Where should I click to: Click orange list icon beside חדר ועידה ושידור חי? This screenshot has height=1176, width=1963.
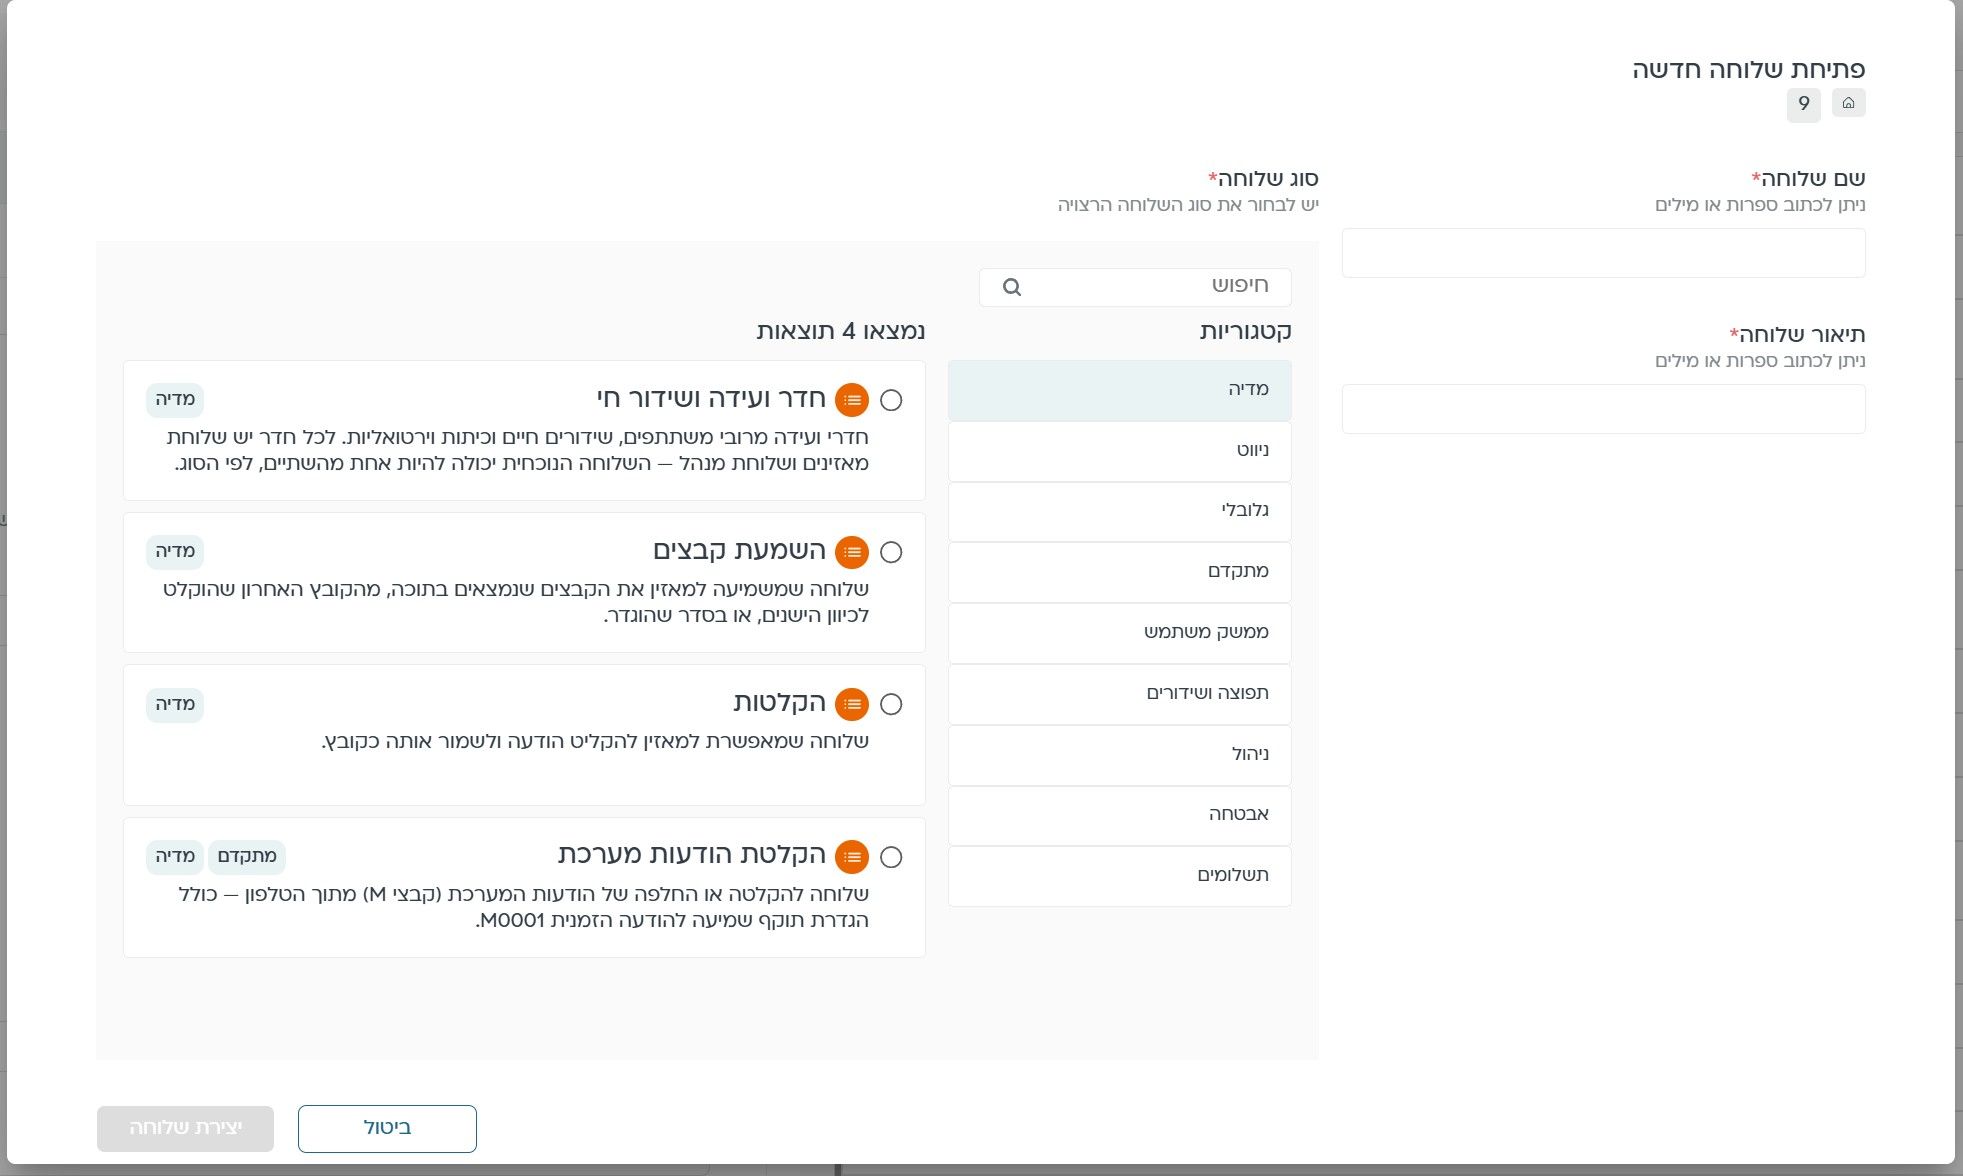click(x=852, y=400)
